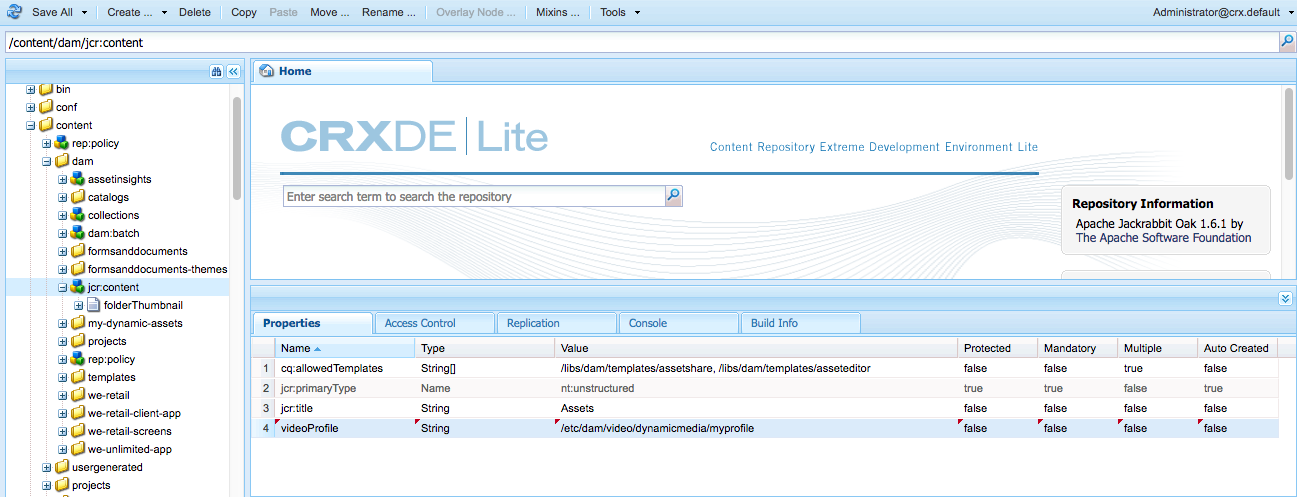Viewport: 1297px width, 497px height.
Task: Switch to the Build Info tab
Action: click(800, 323)
